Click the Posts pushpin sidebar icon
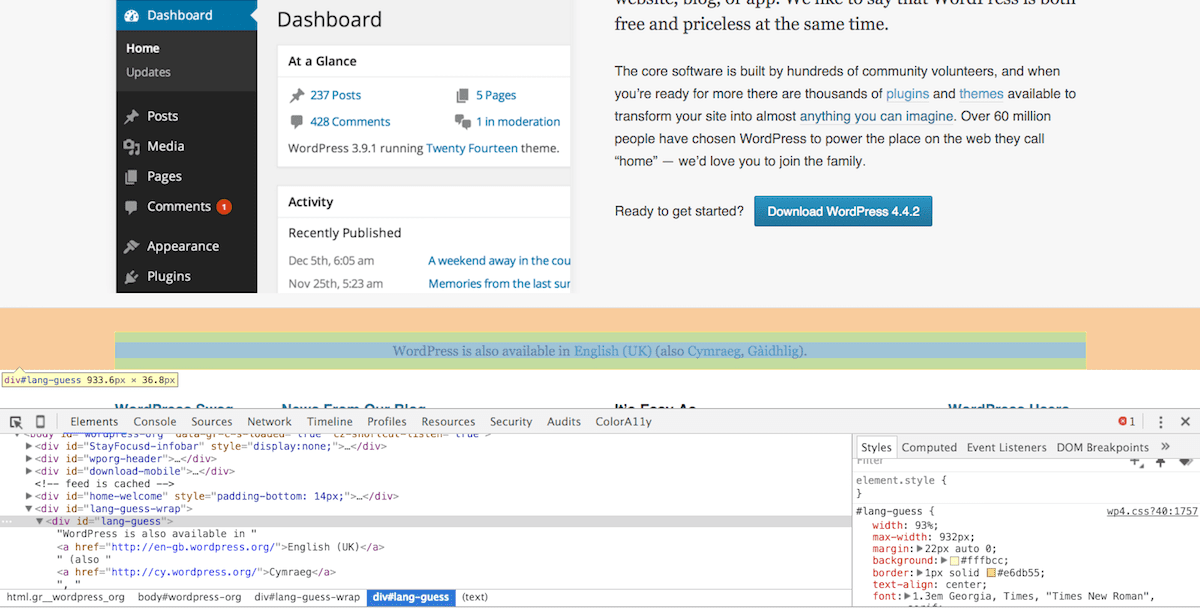Image resolution: width=1200 pixels, height=608 pixels. 131,117
